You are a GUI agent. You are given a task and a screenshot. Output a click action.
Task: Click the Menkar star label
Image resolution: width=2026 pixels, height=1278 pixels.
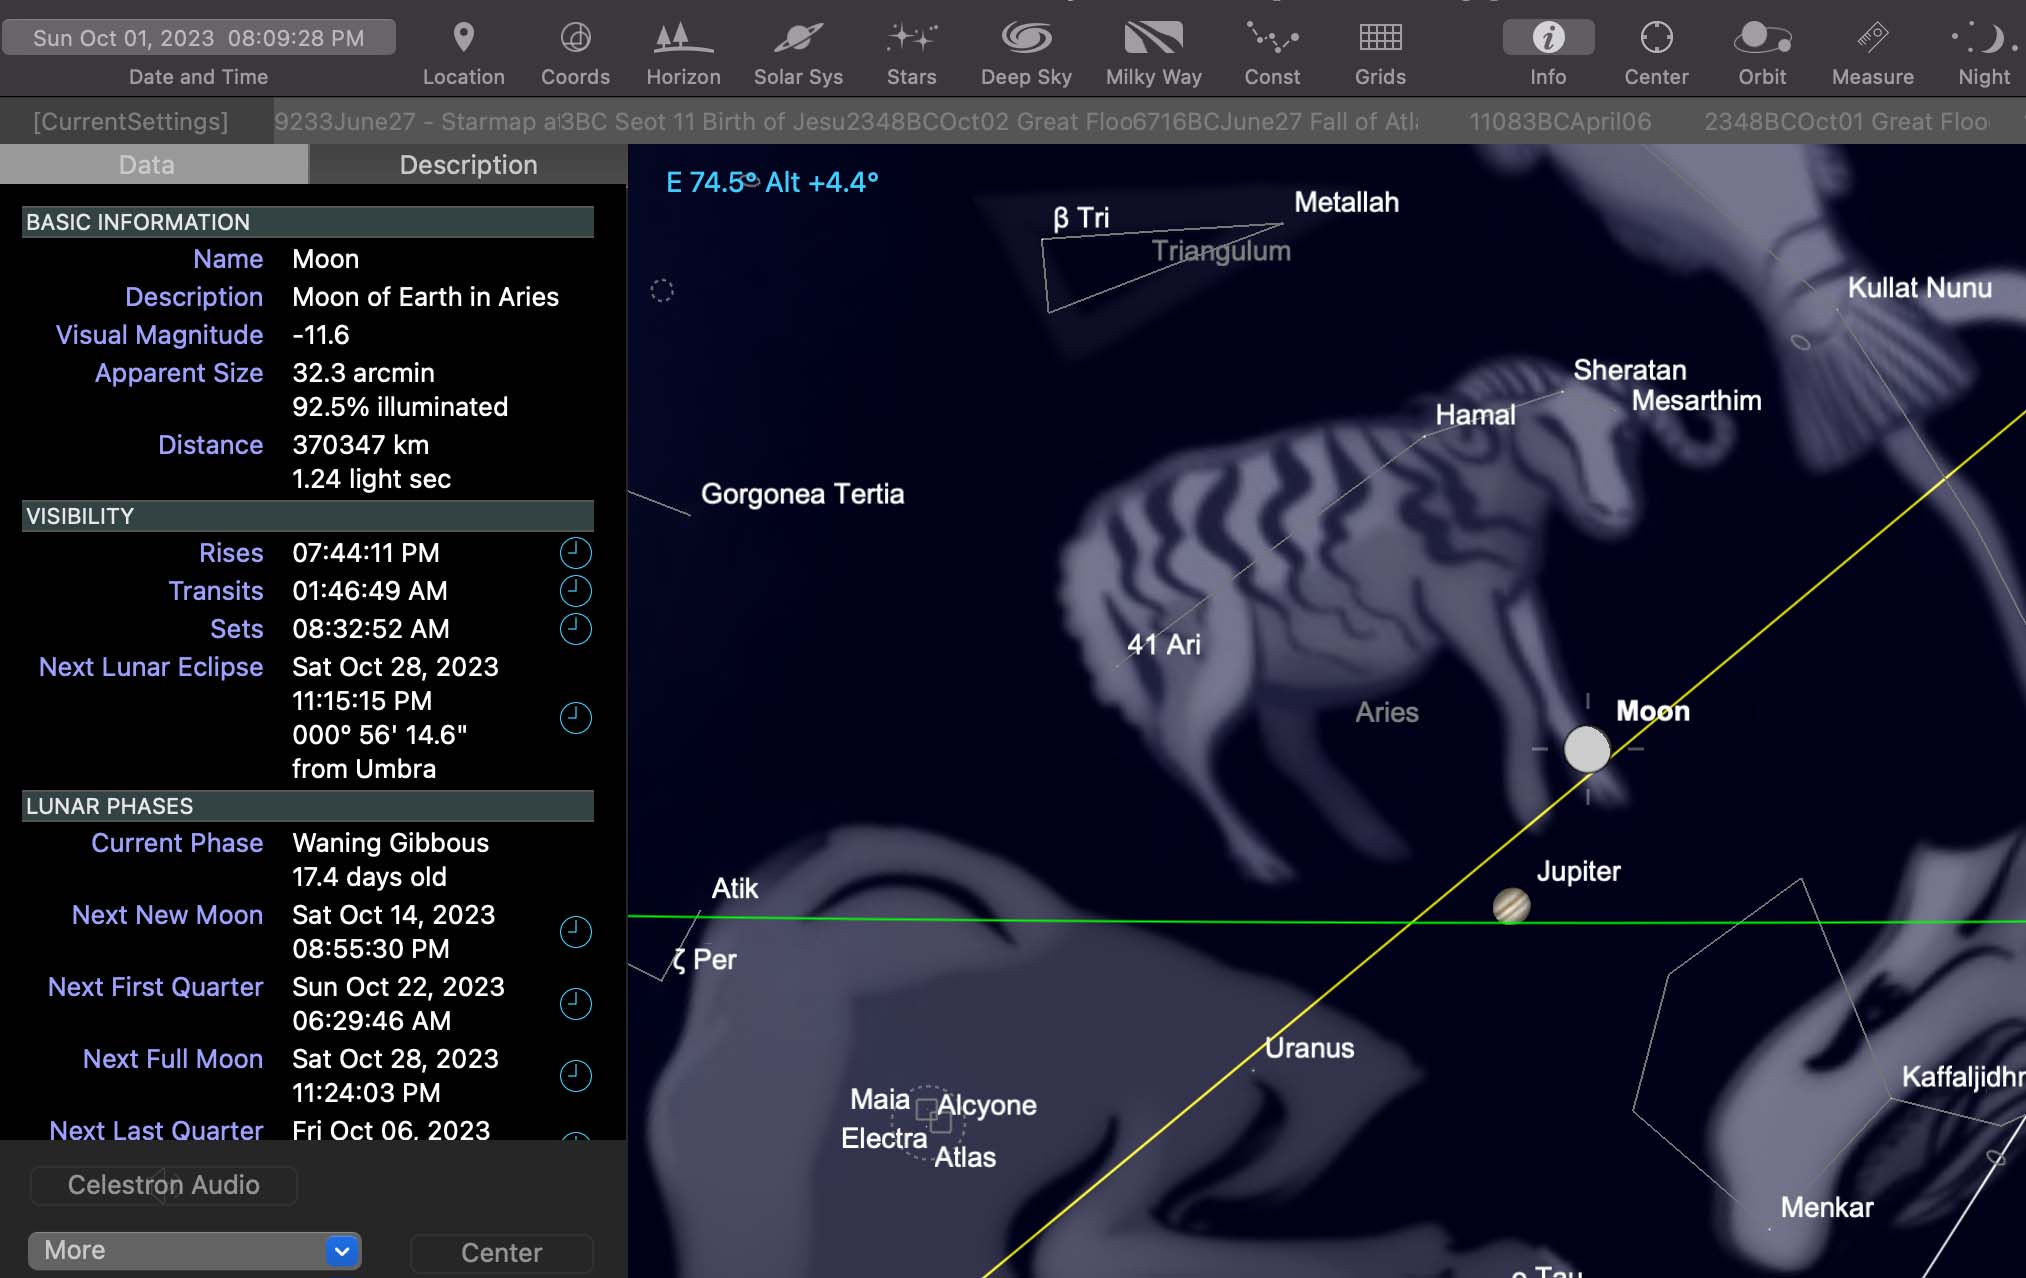[1827, 1208]
